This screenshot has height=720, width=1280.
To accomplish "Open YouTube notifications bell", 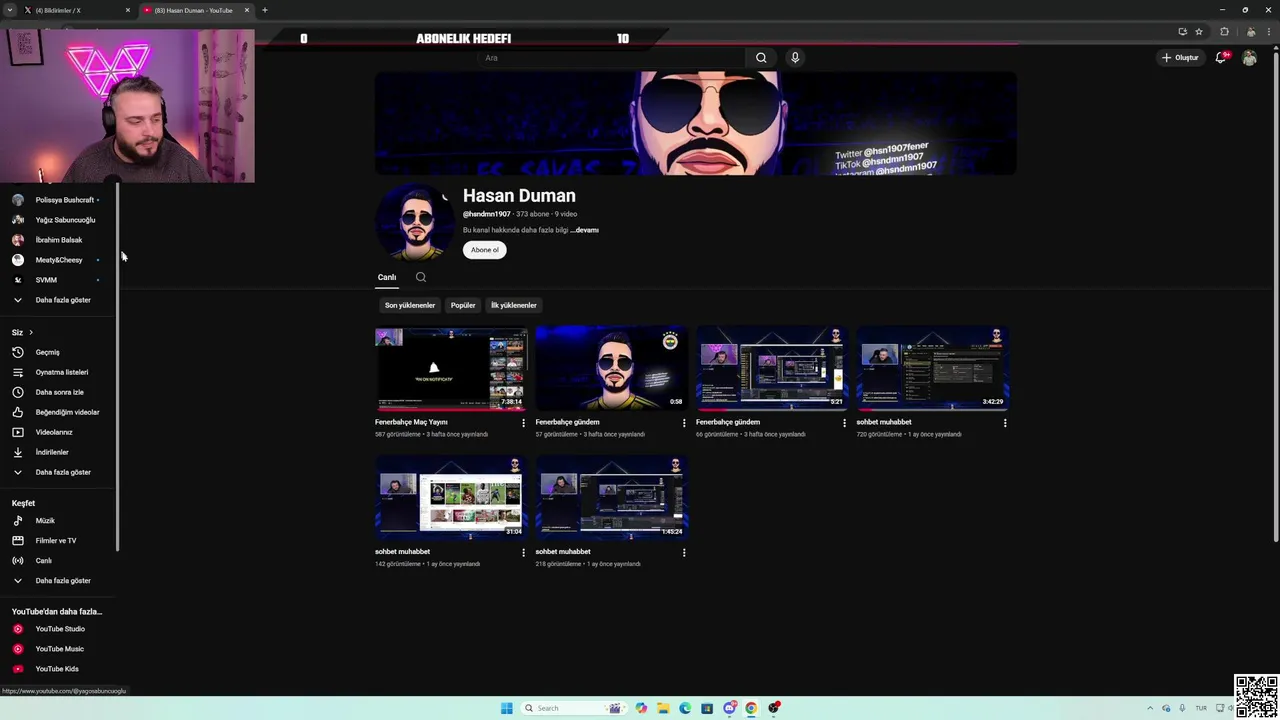I will tap(1220, 58).
